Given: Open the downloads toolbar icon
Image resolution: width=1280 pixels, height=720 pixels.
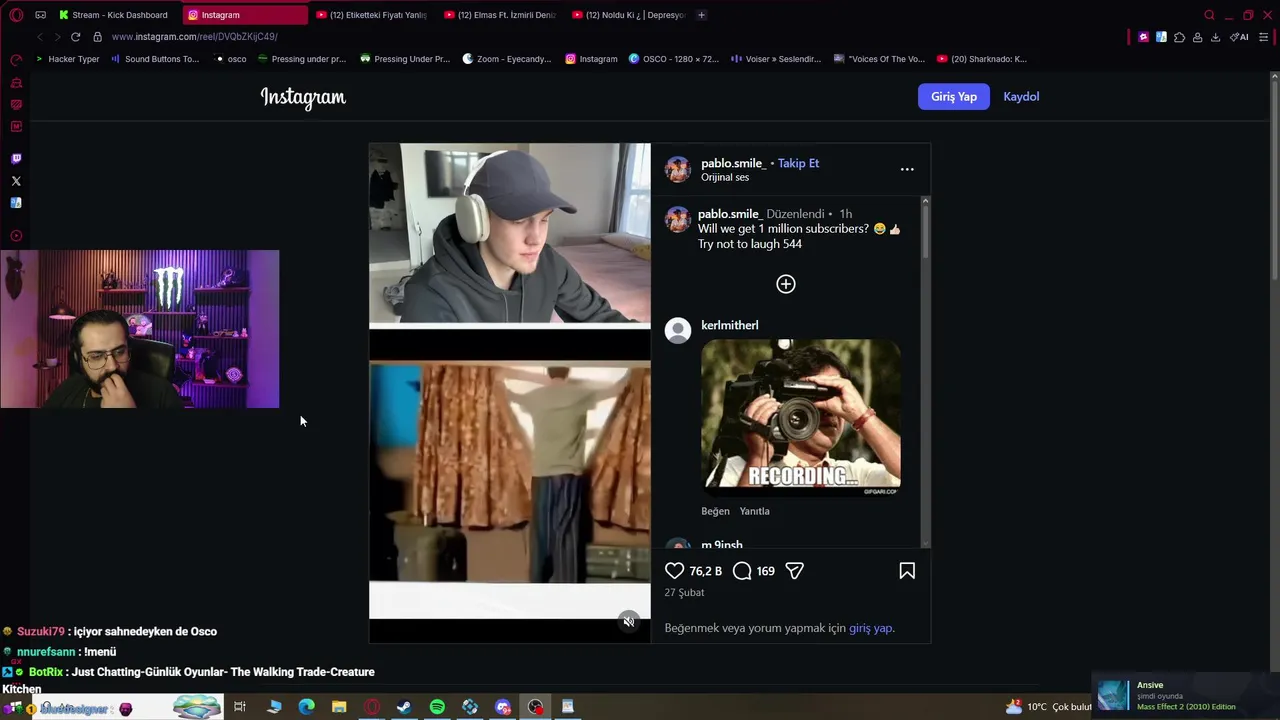Looking at the screenshot, I should pyautogui.click(x=1215, y=37).
